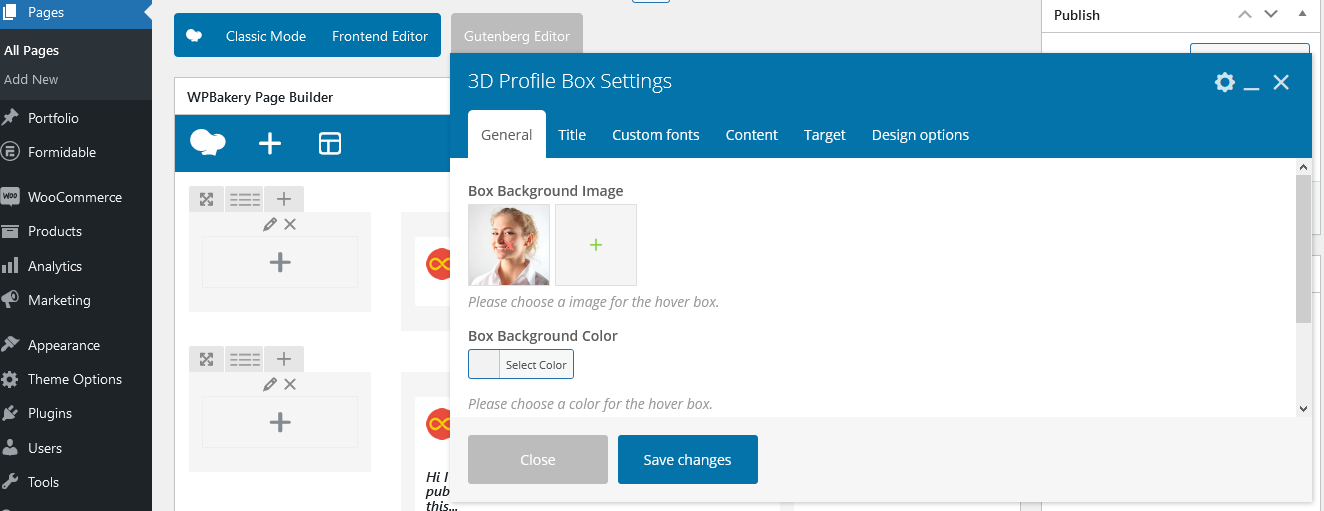Add an image using the green plus box

(x=596, y=245)
